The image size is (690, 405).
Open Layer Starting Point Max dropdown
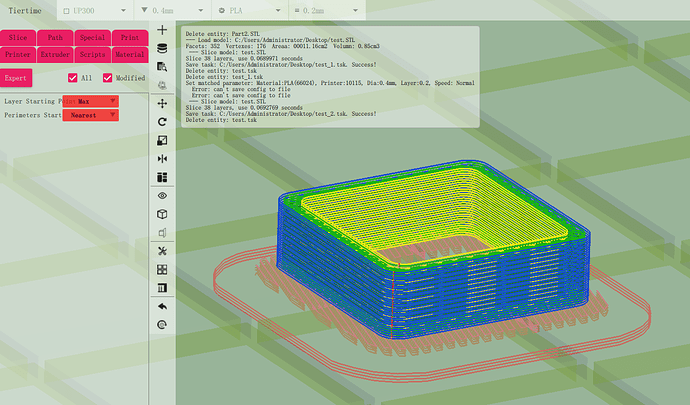click(x=91, y=102)
